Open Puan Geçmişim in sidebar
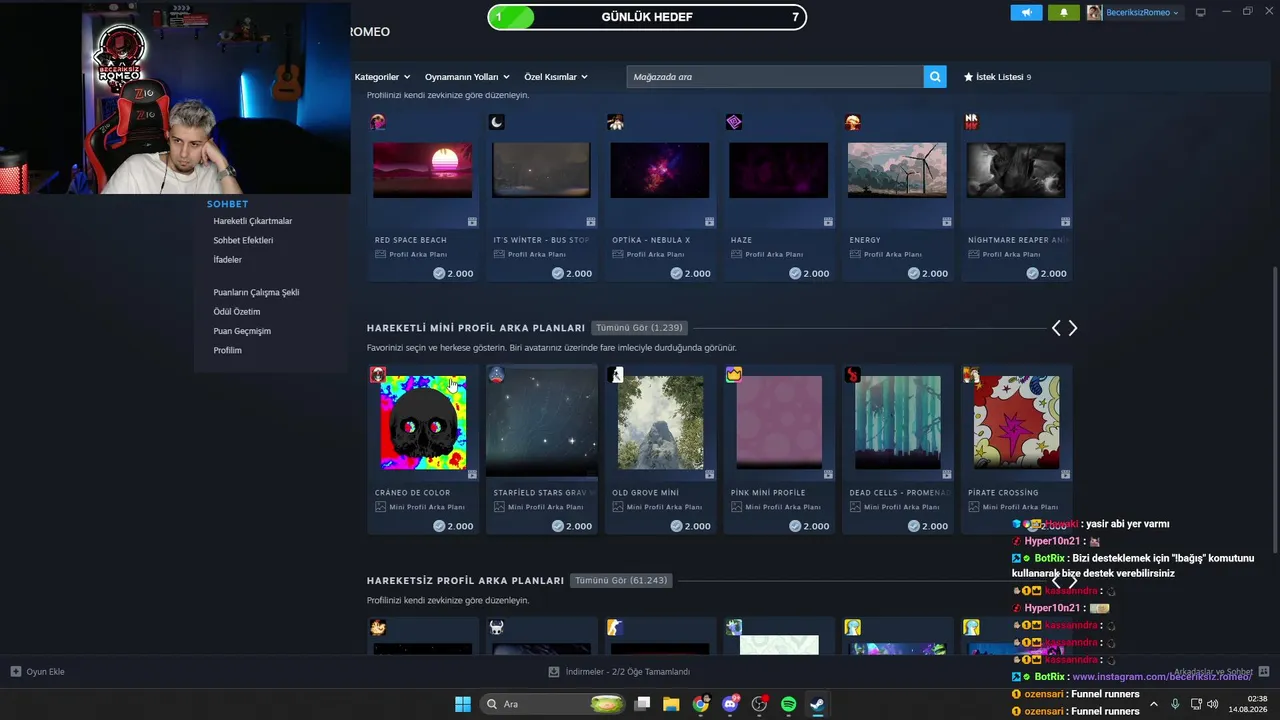 click(242, 331)
